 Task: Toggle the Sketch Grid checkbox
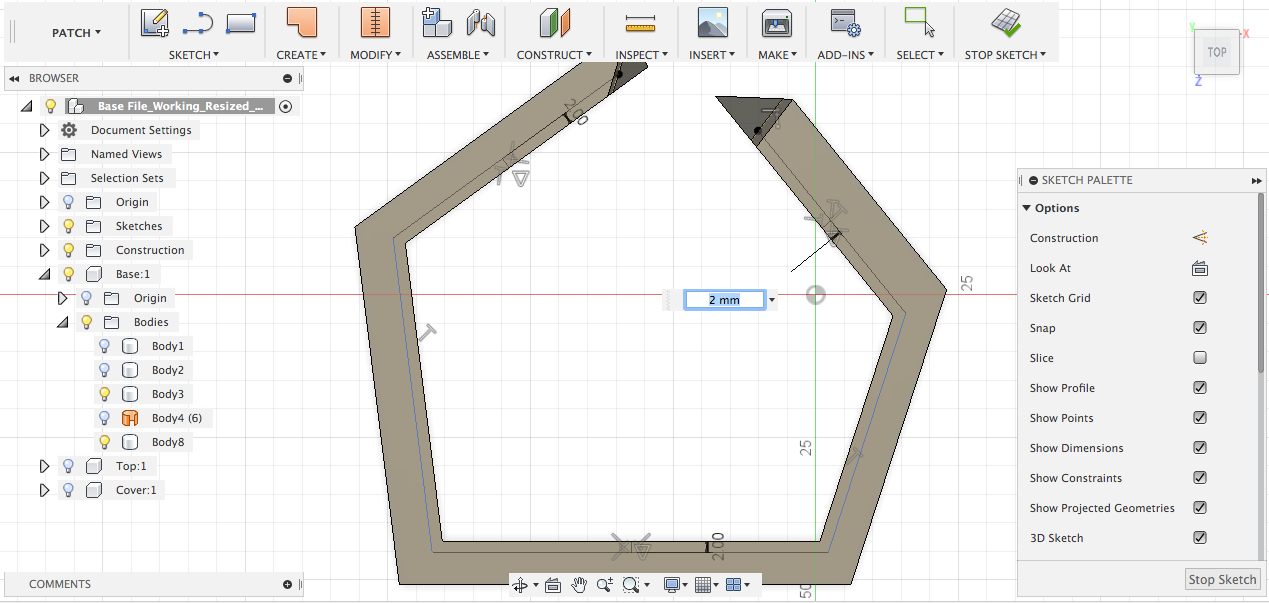pyautogui.click(x=1200, y=298)
